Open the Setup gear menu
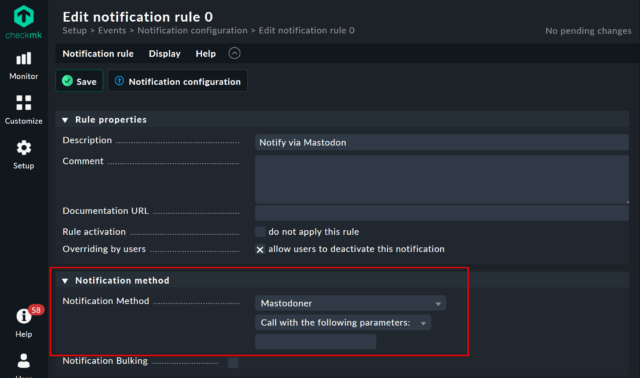Image resolution: width=640 pixels, height=378 pixels. click(x=24, y=155)
